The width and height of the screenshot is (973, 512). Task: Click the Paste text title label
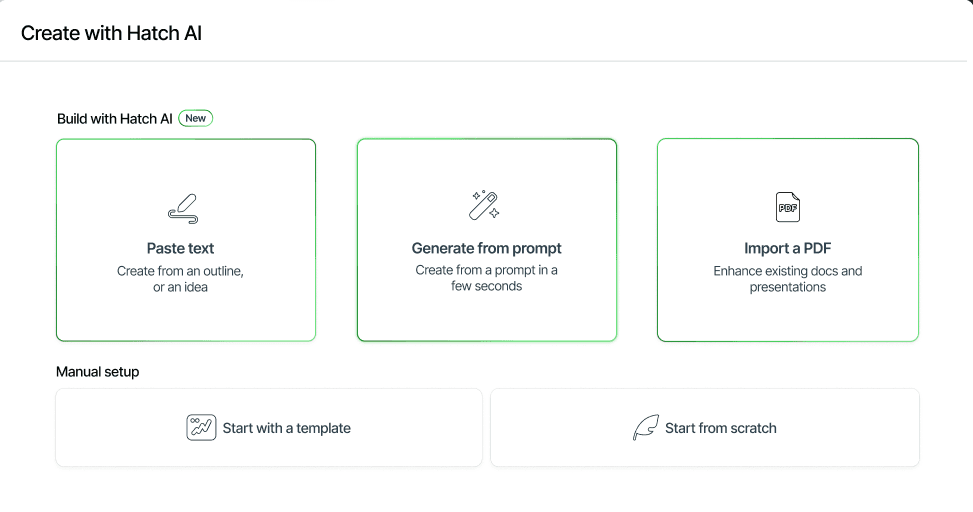(x=180, y=248)
